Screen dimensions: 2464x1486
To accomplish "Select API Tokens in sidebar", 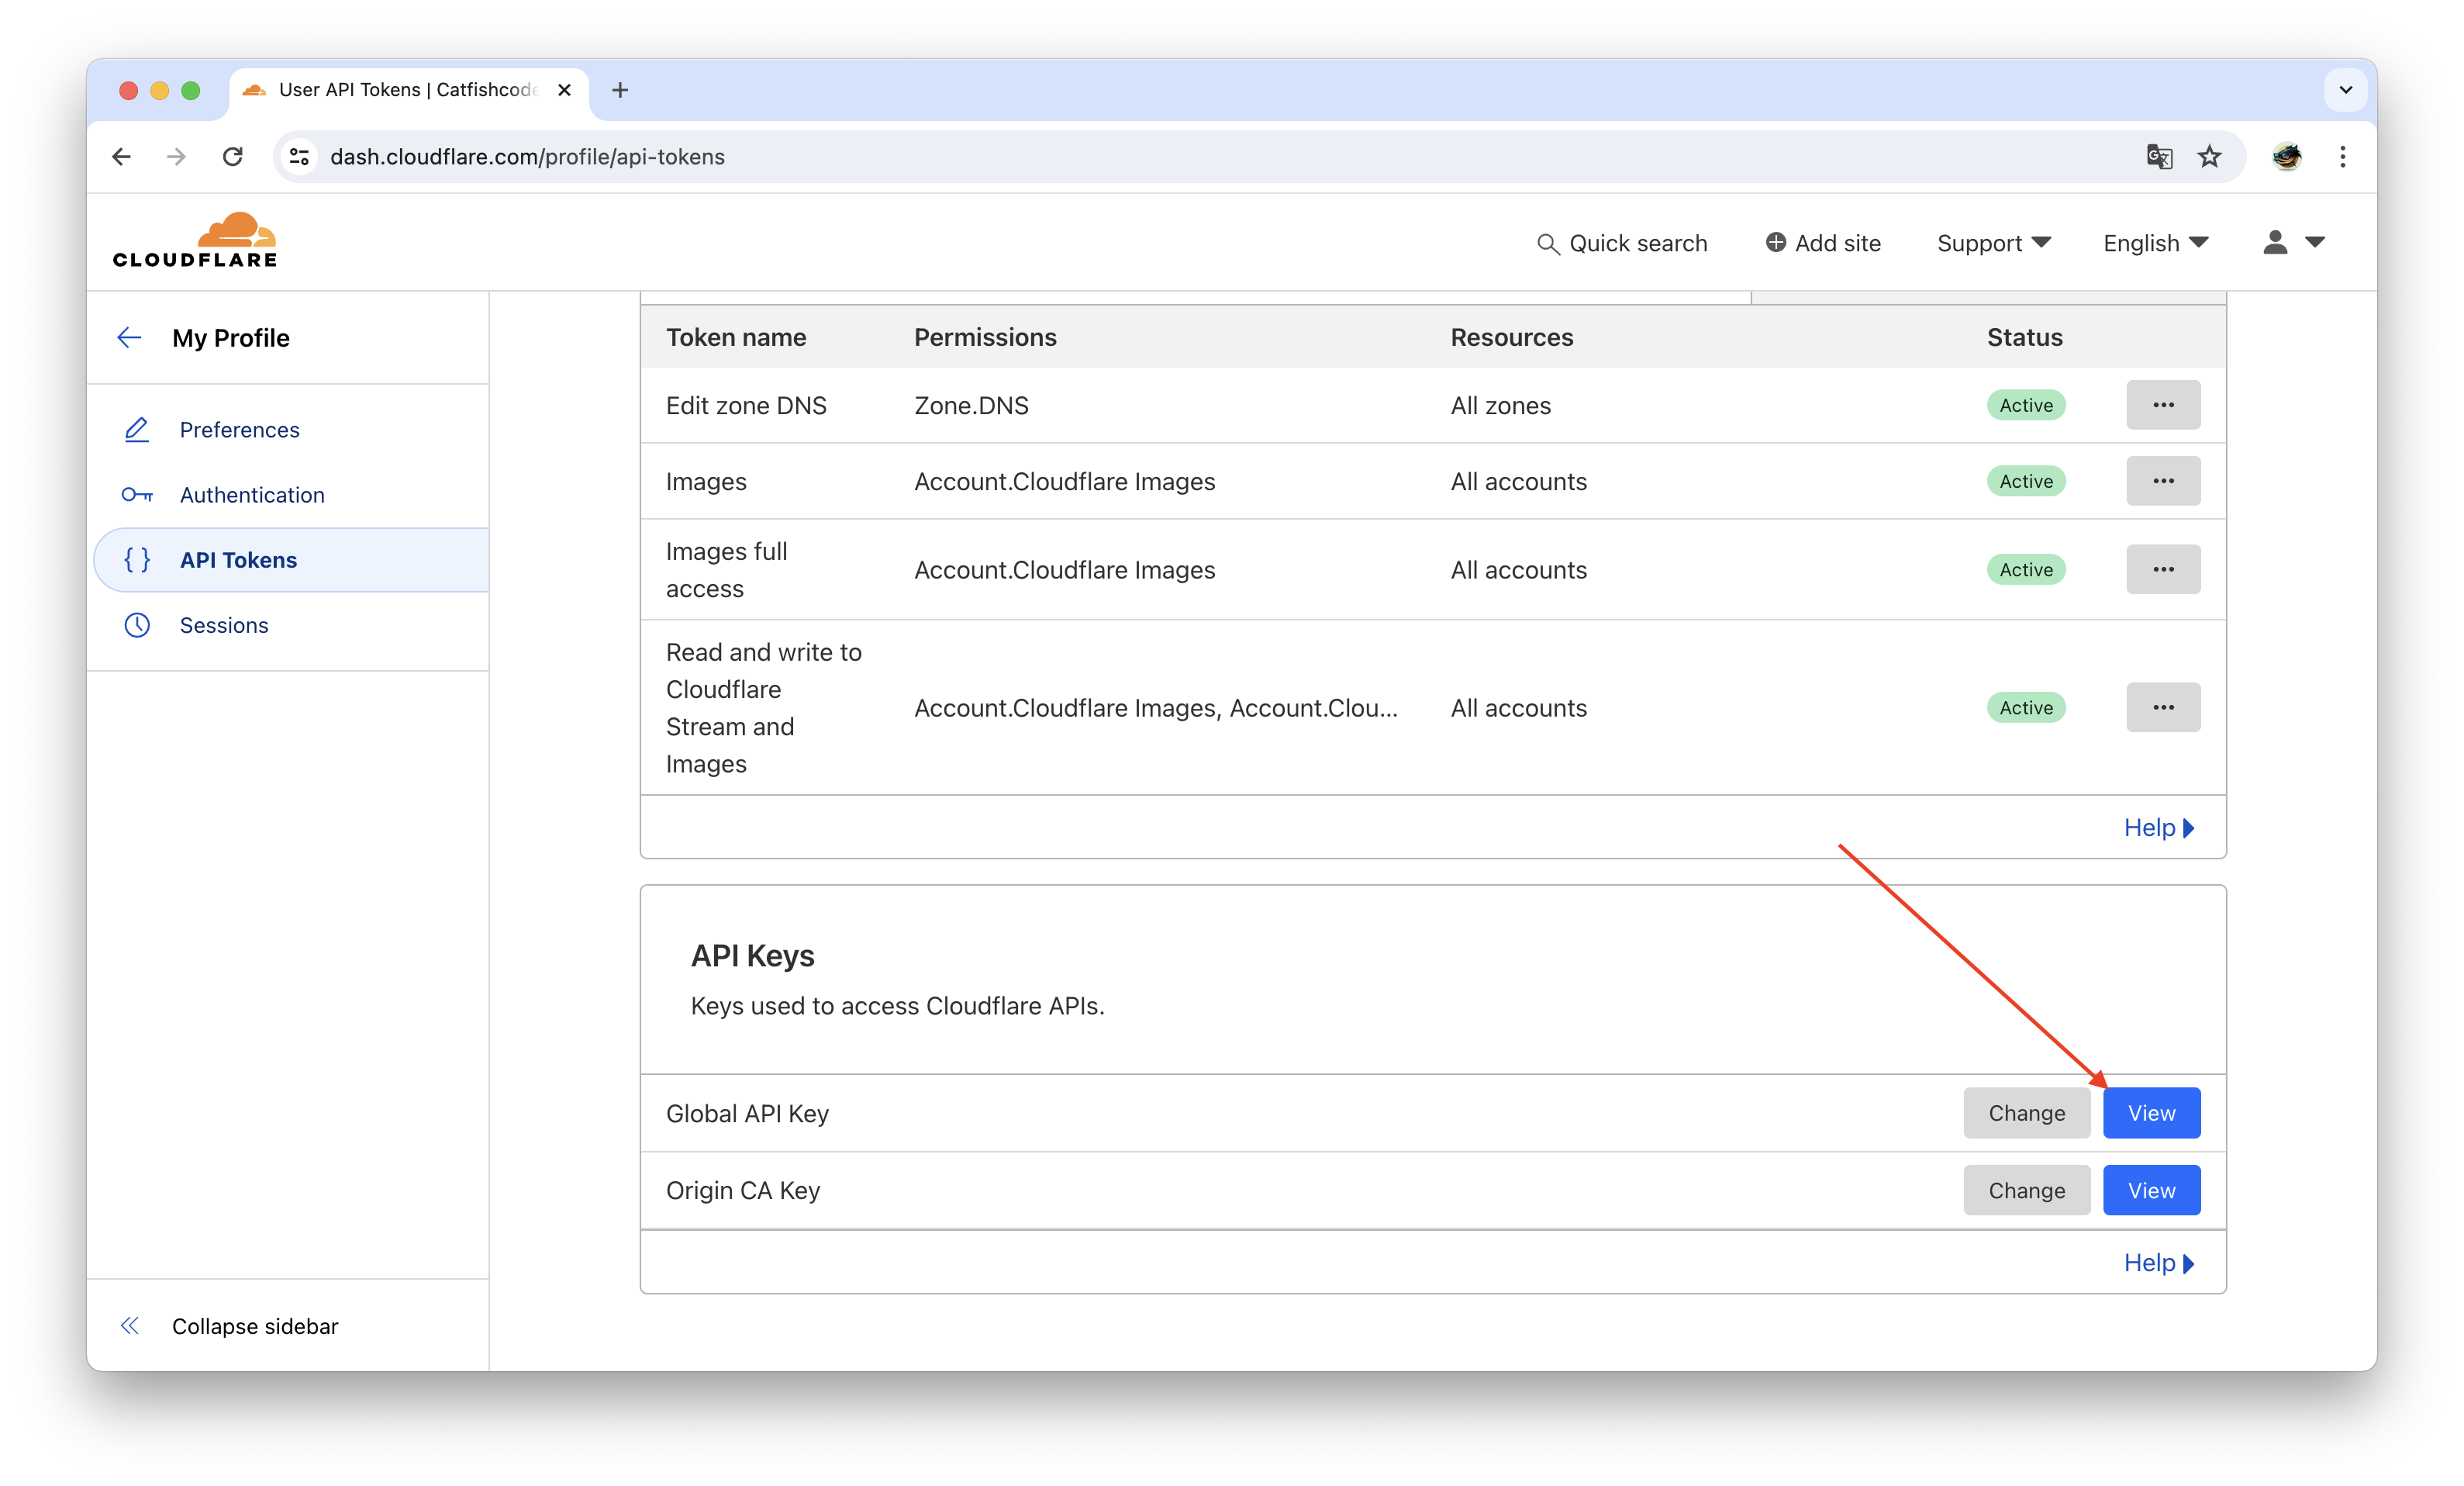I will click(238, 560).
